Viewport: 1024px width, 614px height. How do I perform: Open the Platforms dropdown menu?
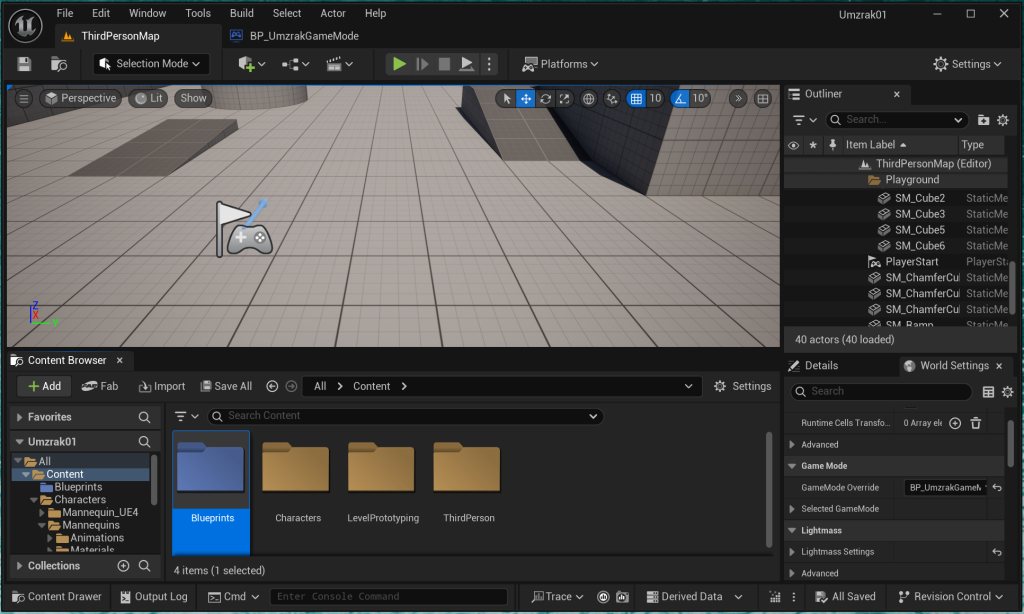[x=560, y=63]
